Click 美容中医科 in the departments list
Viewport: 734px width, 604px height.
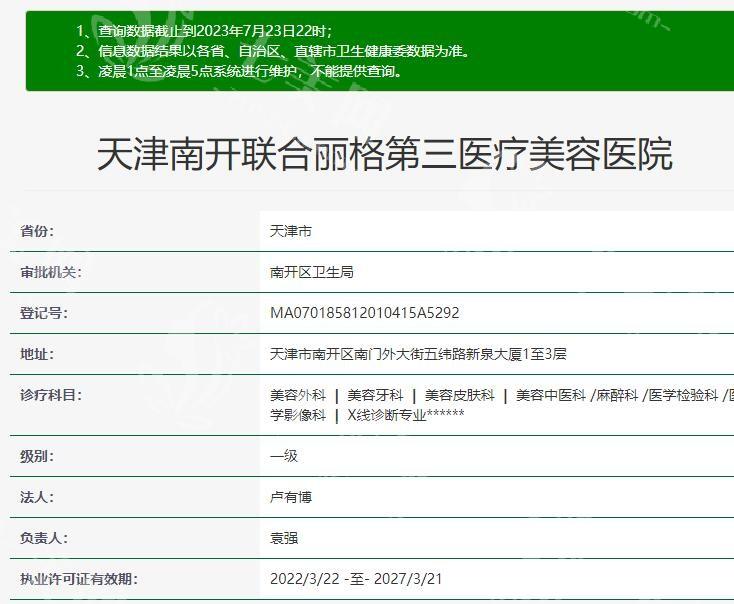tap(550, 396)
